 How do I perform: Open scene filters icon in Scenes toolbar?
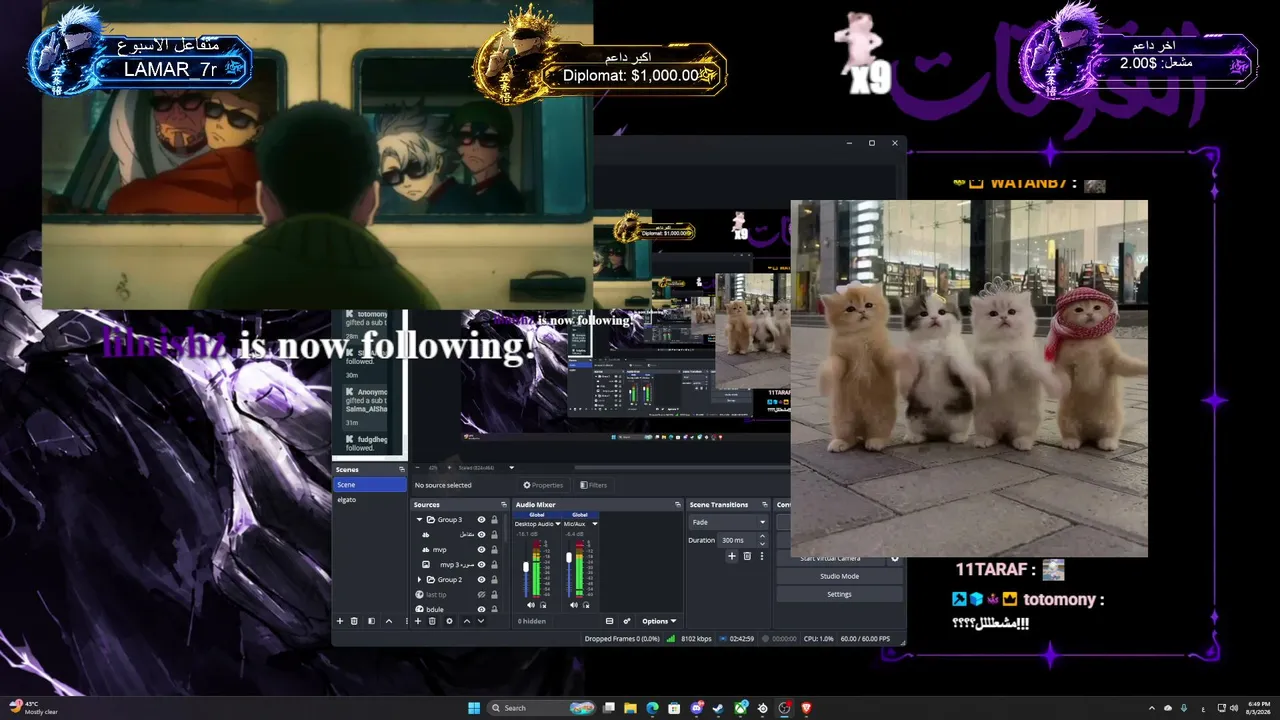[371, 621]
